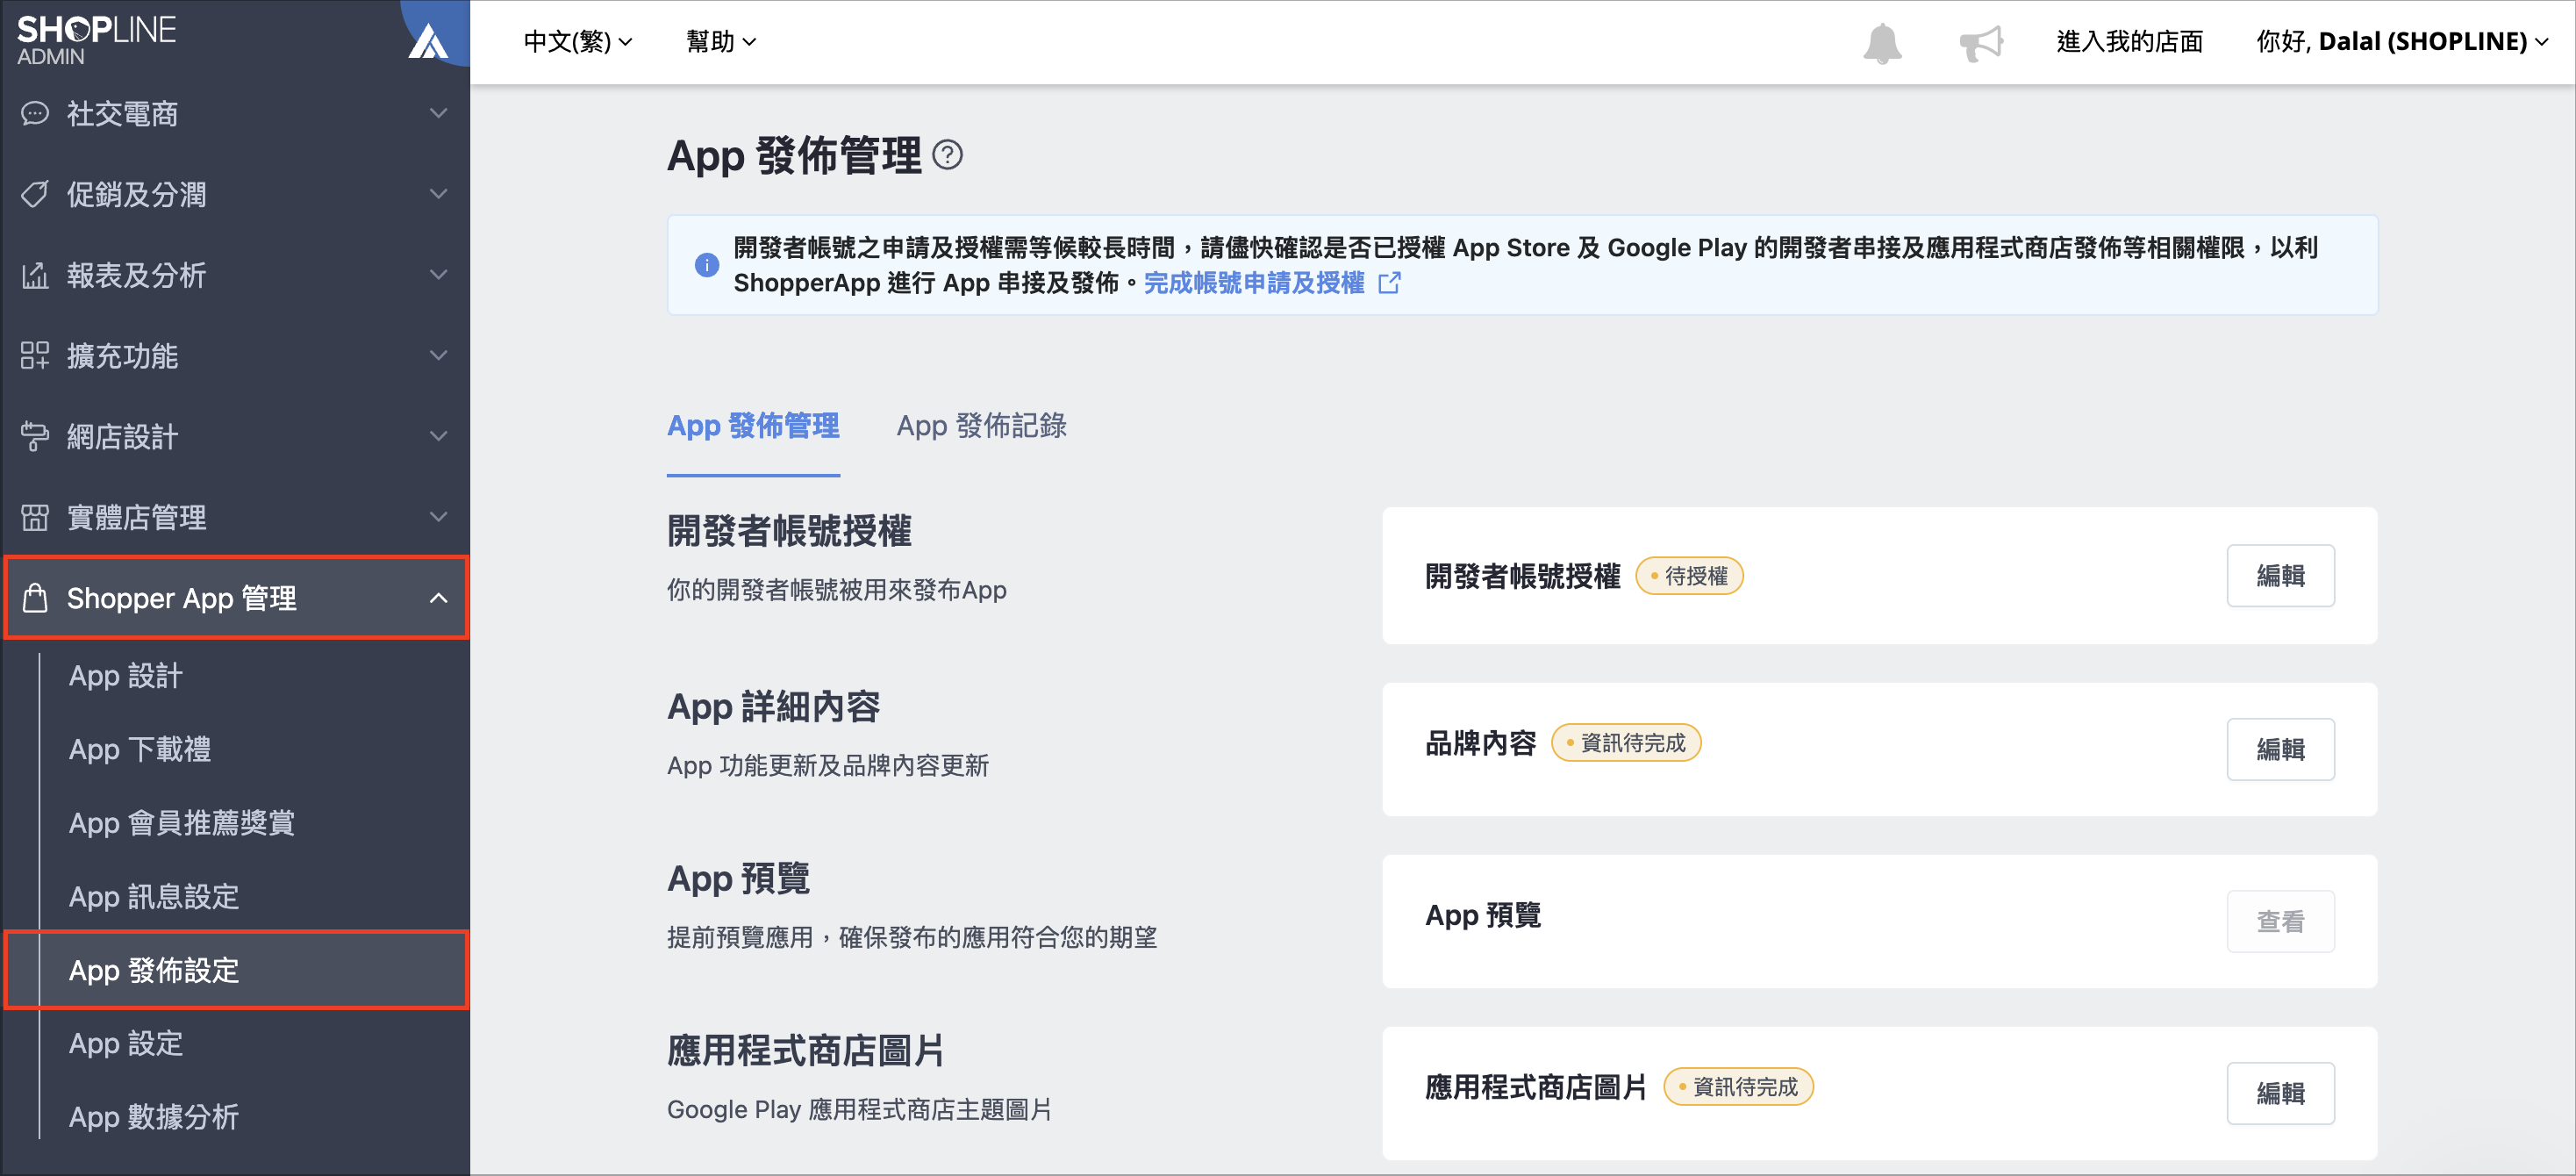The width and height of the screenshot is (2576, 1176).
Task: Click 編輯 for 品牌內容
Action: point(2280,749)
